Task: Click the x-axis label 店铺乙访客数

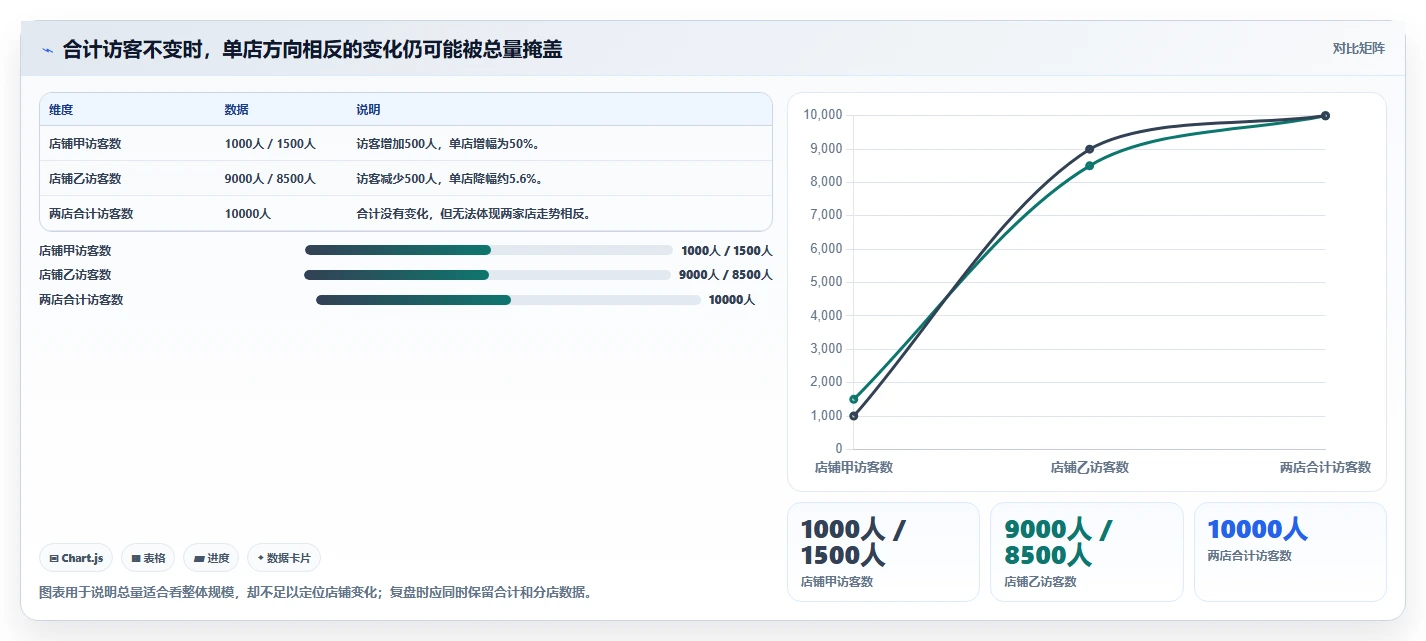Action: point(1089,467)
